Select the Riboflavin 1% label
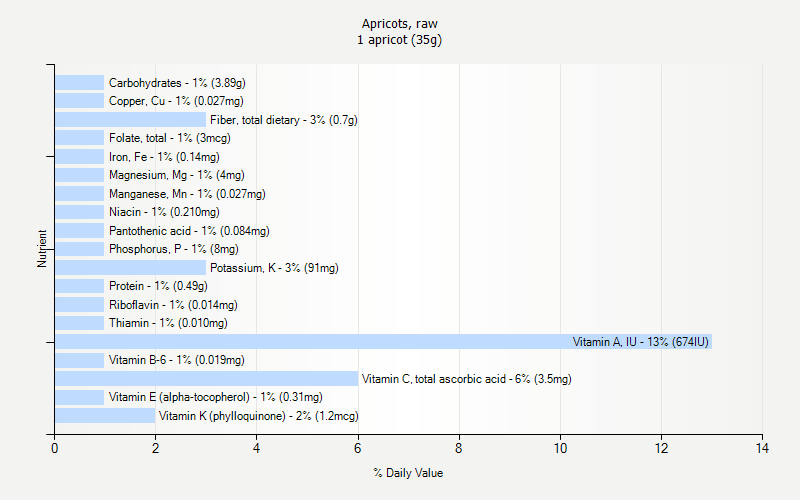The width and height of the screenshot is (800, 500). pyautogui.click(x=173, y=305)
